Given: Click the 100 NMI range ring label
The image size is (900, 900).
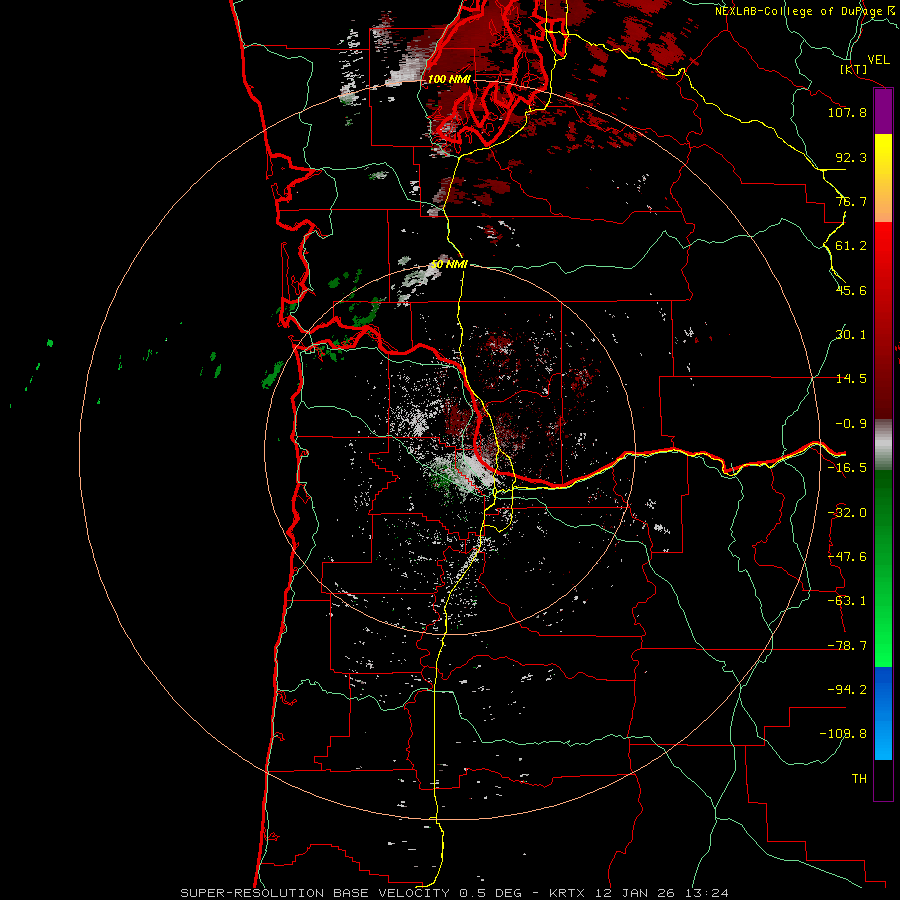Looking at the screenshot, I should pos(449,79).
